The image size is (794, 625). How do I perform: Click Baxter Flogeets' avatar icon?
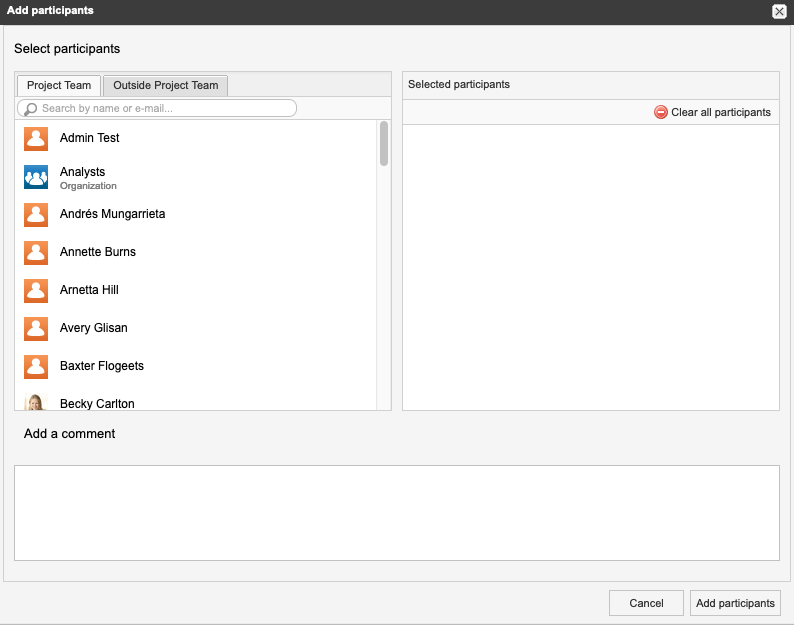point(36,367)
